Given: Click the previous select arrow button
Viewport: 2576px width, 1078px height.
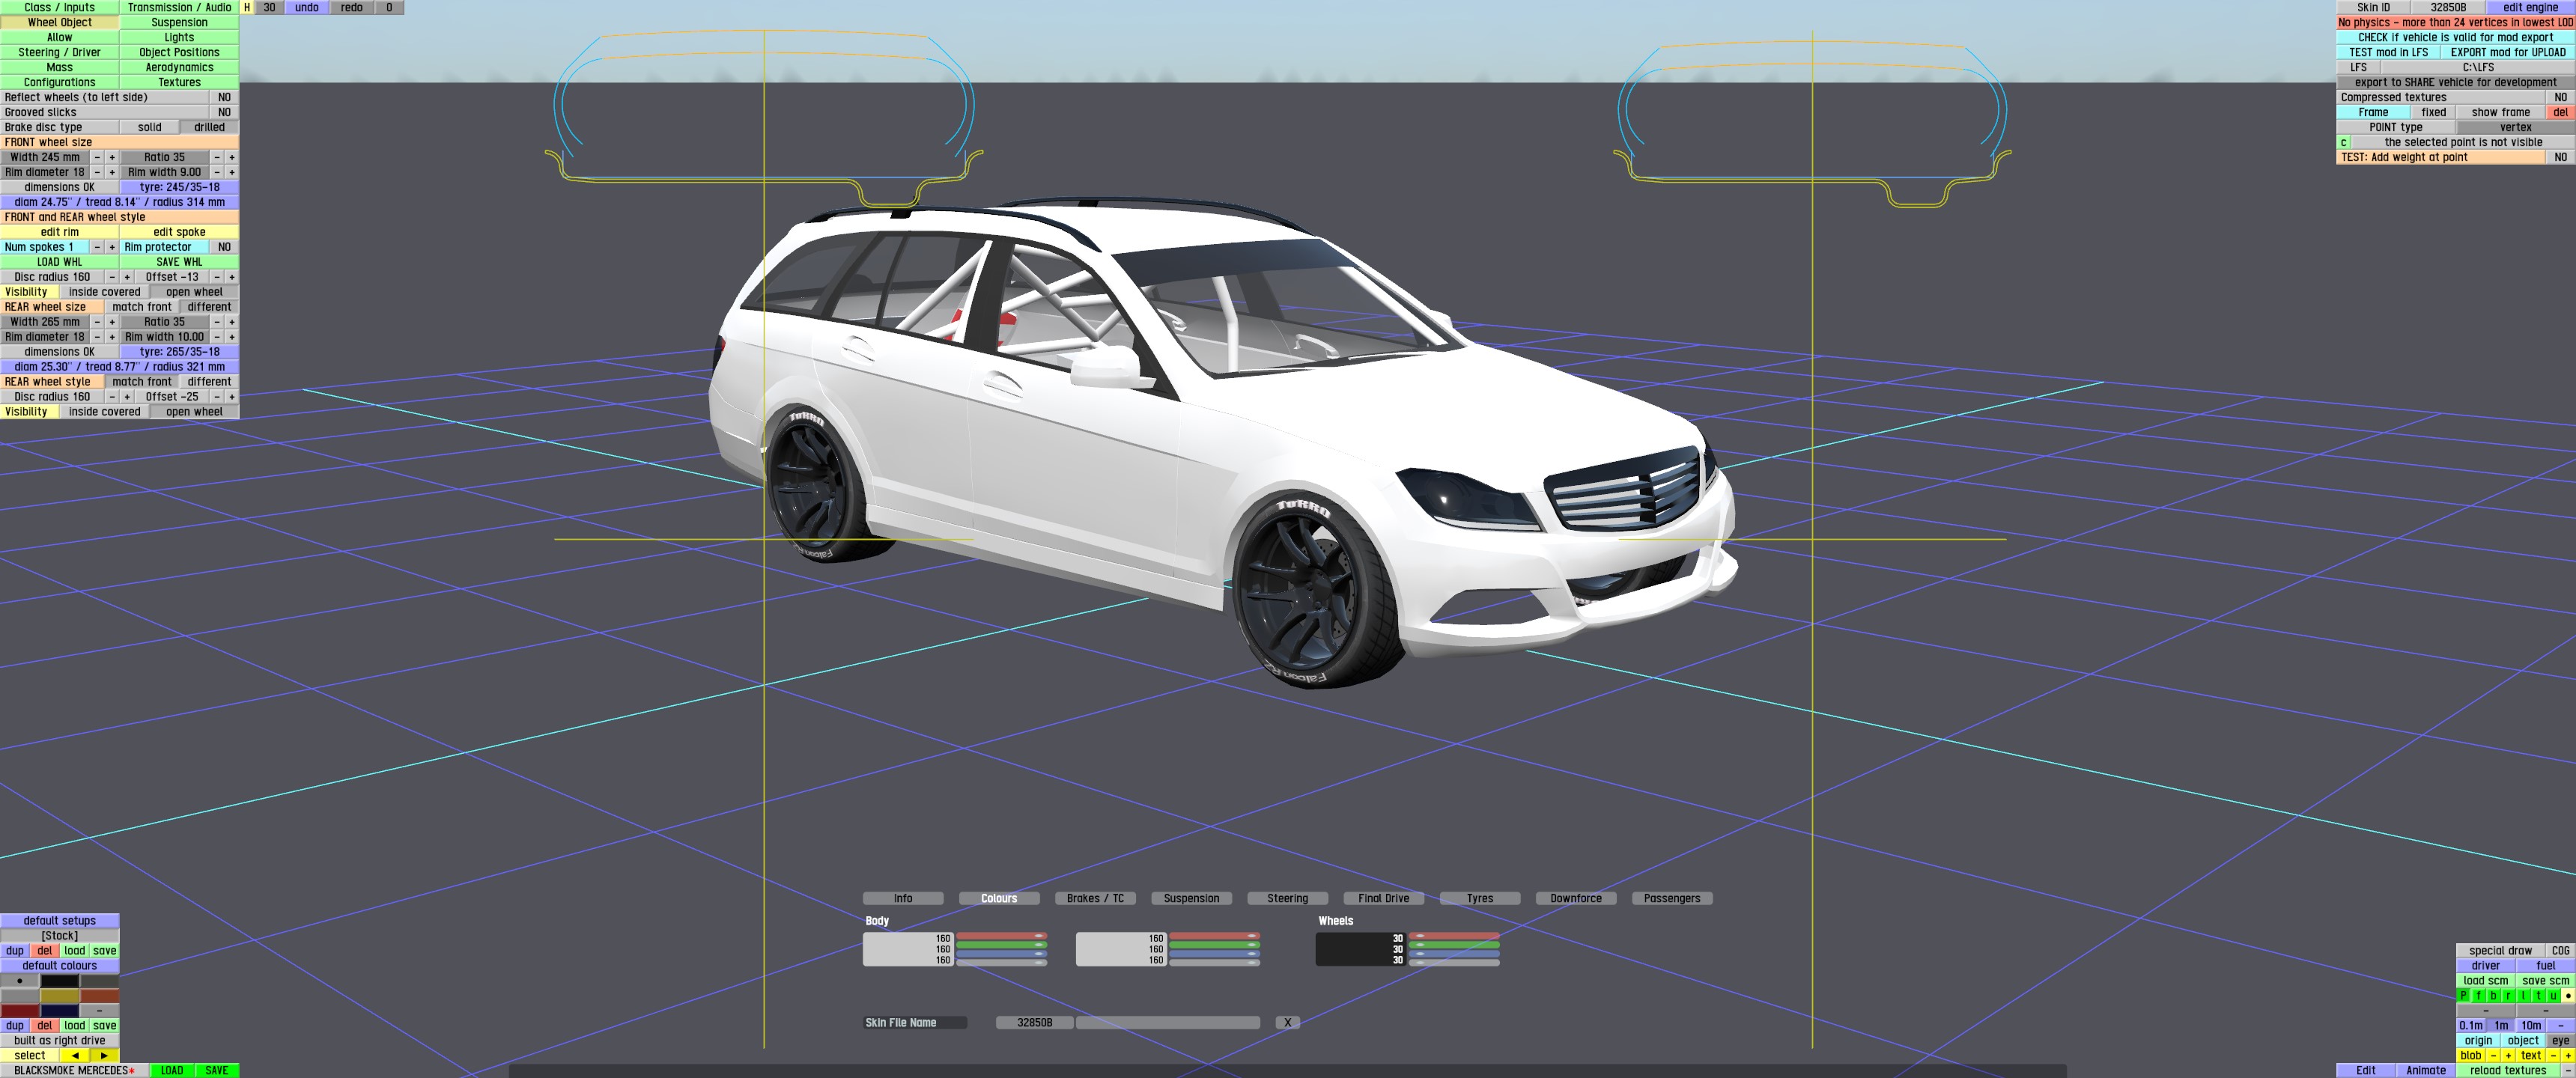Looking at the screenshot, I should pyautogui.click(x=75, y=1055).
